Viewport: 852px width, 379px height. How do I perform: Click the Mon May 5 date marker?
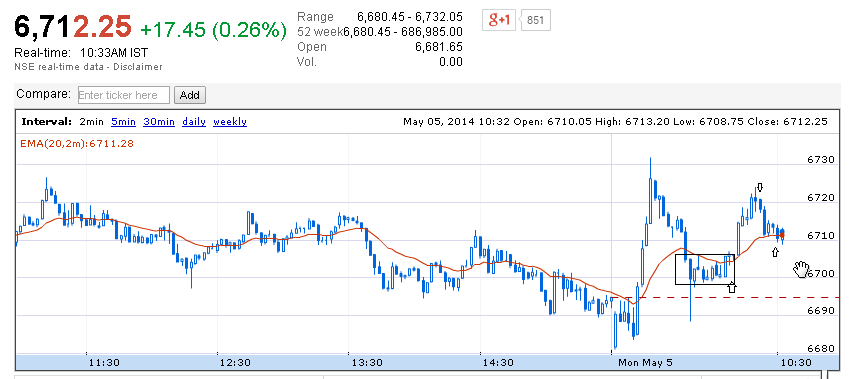click(x=645, y=362)
